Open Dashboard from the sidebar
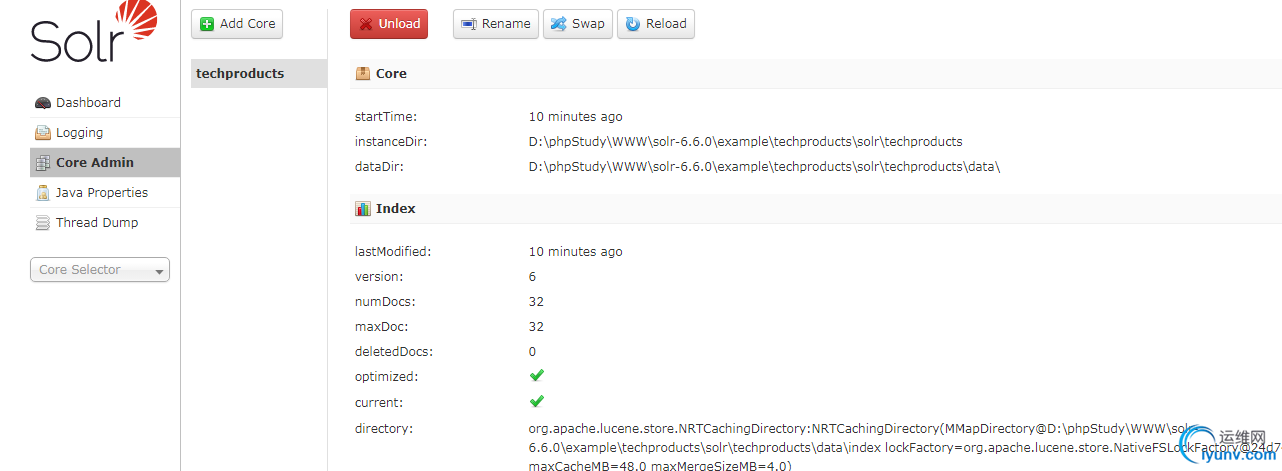The width and height of the screenshot is (1282, 471). tap(105, 103)
